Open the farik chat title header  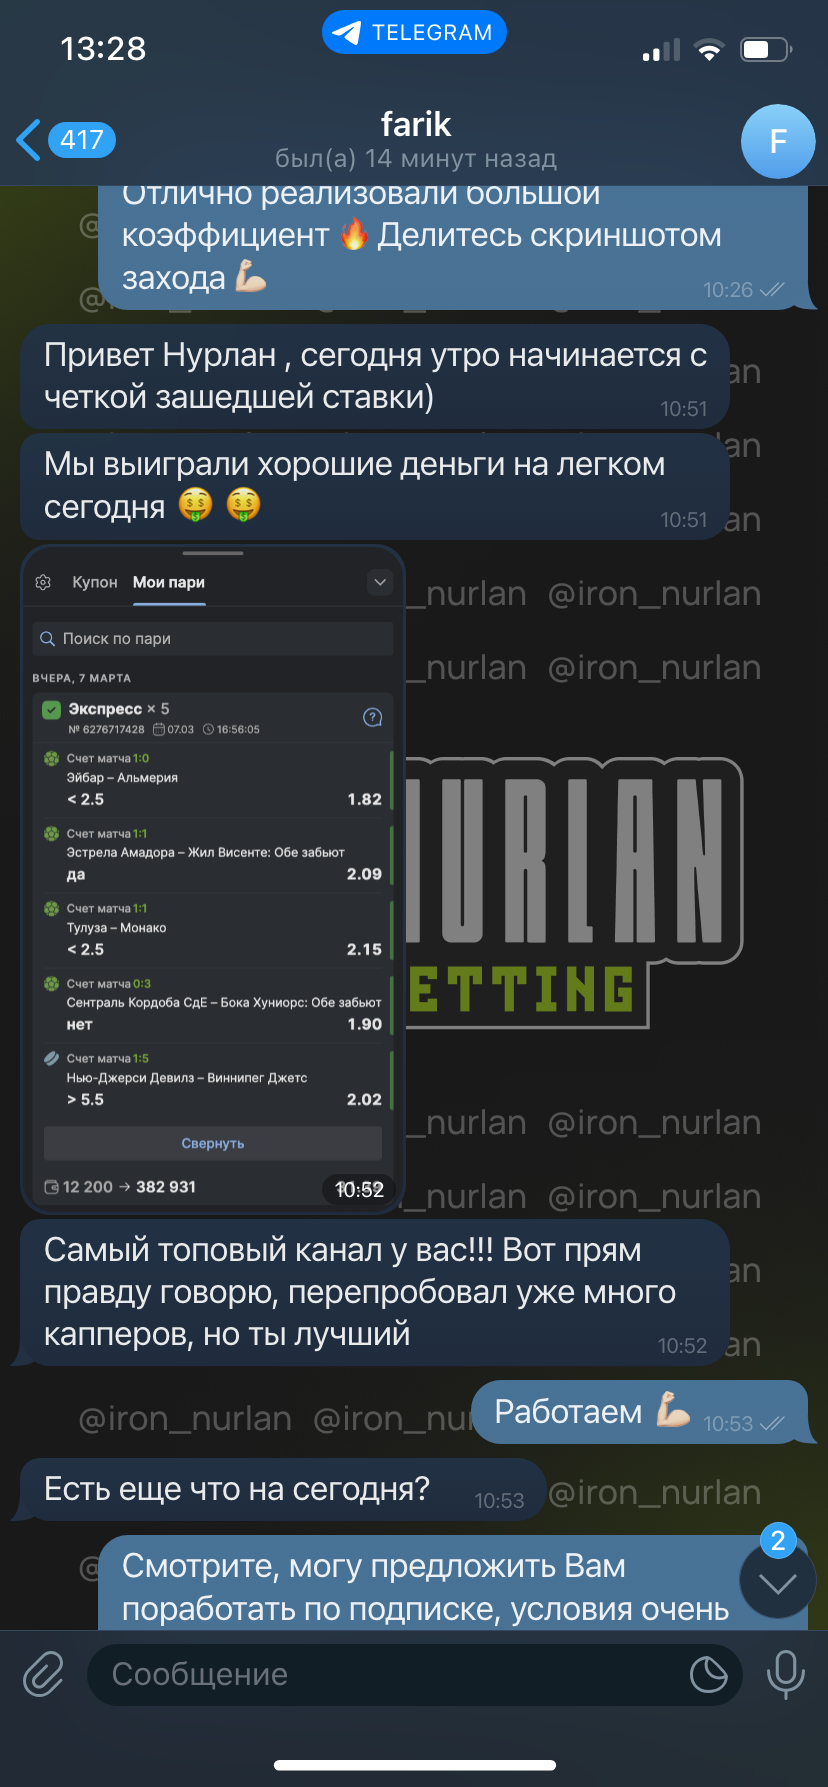click(x=416, y=139)
